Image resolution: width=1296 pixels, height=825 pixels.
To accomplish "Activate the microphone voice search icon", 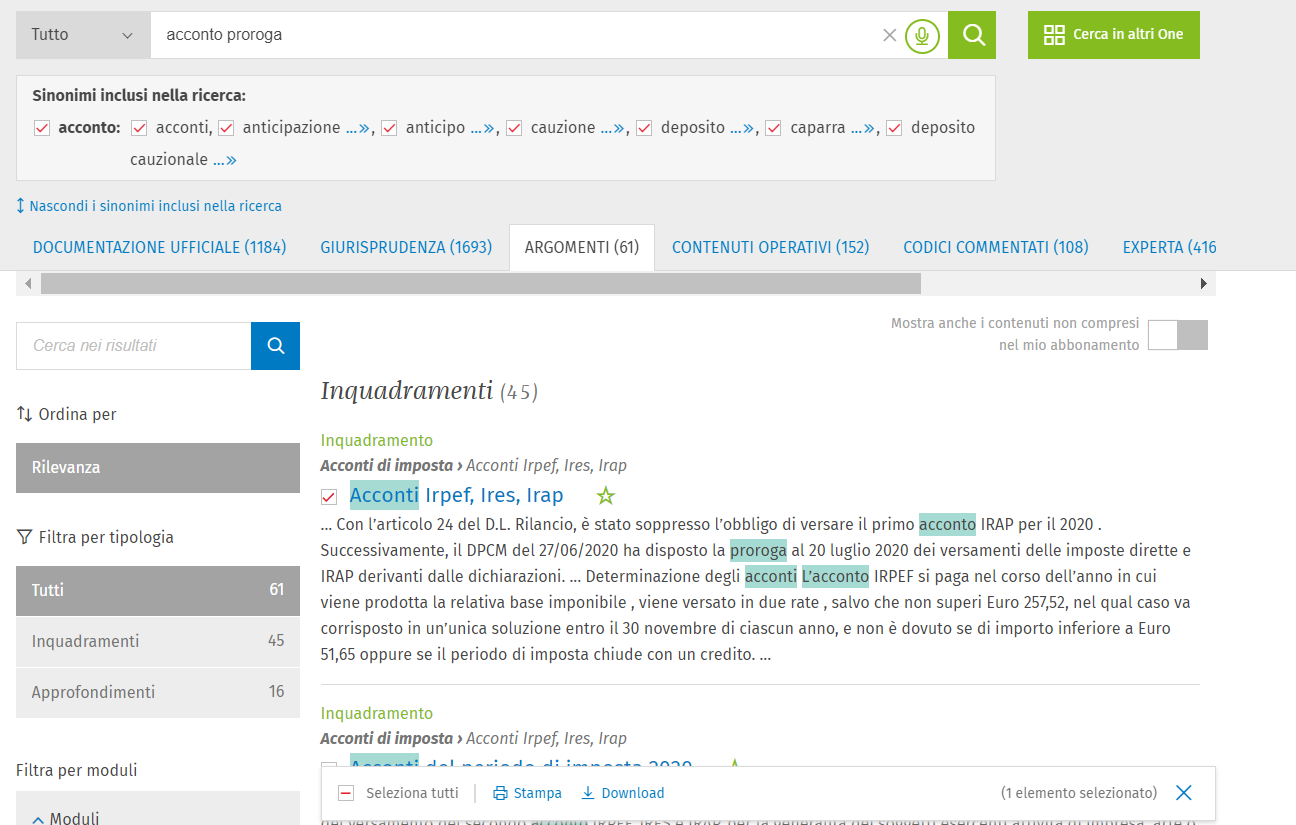I will coord(922,36).
